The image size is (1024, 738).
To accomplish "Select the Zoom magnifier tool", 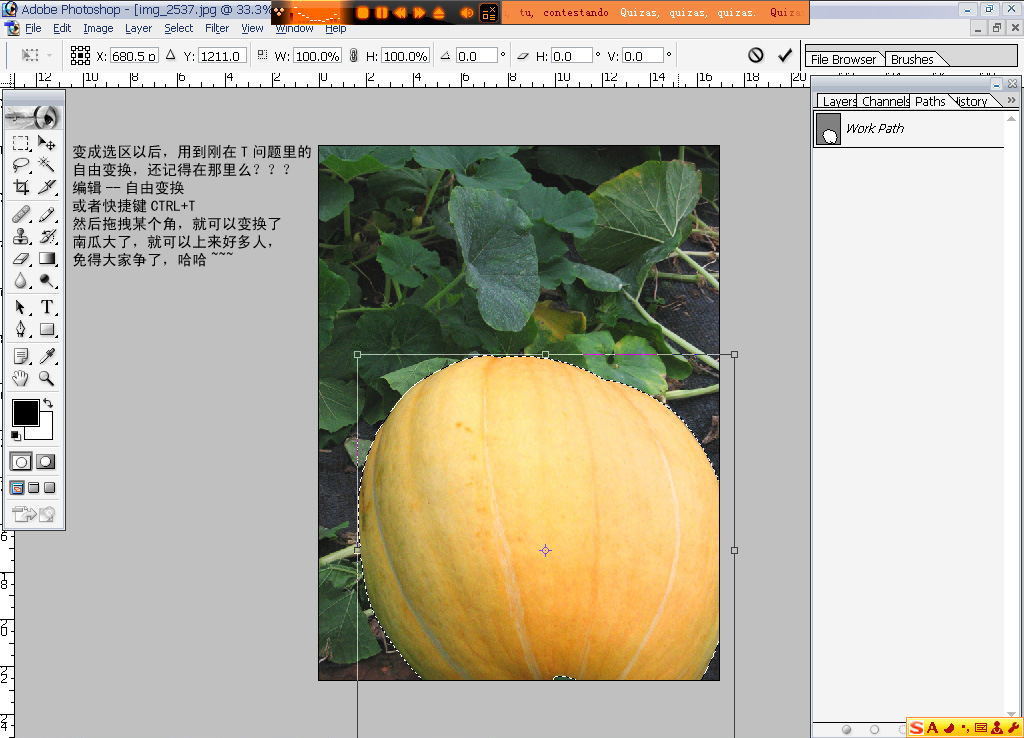I will 46,378.
